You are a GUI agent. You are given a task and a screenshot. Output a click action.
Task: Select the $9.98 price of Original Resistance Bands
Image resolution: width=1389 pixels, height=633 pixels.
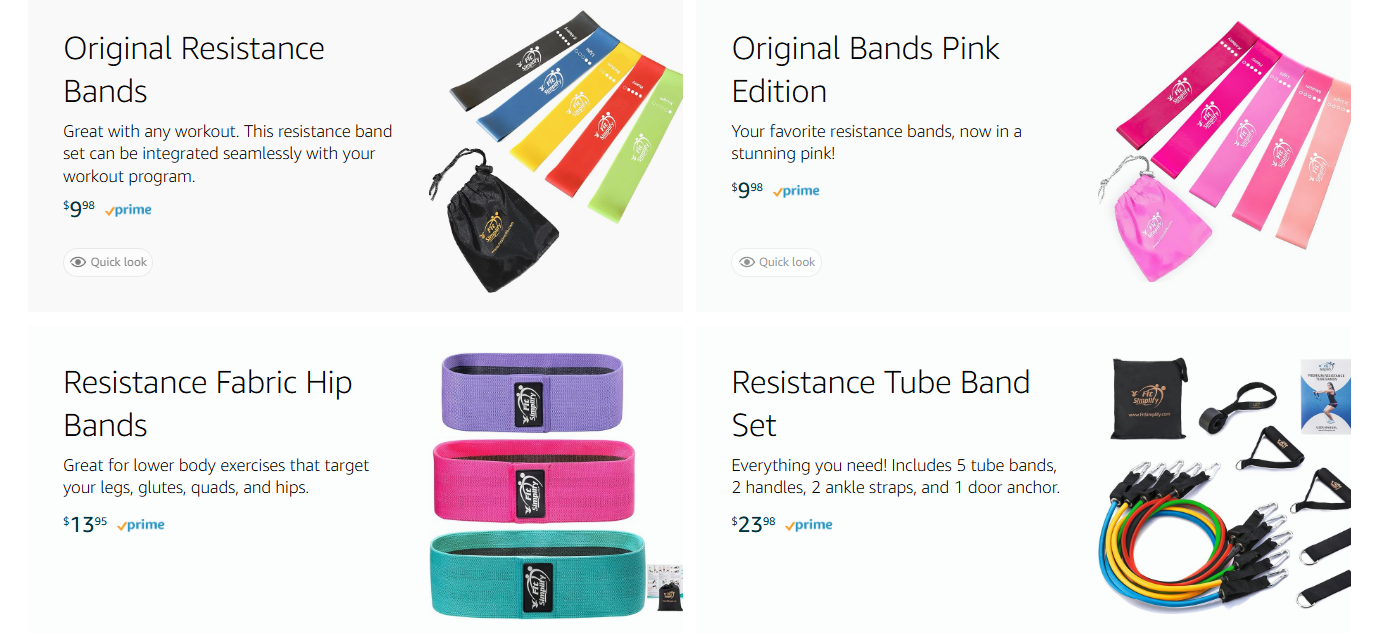[x=79, y=208]
